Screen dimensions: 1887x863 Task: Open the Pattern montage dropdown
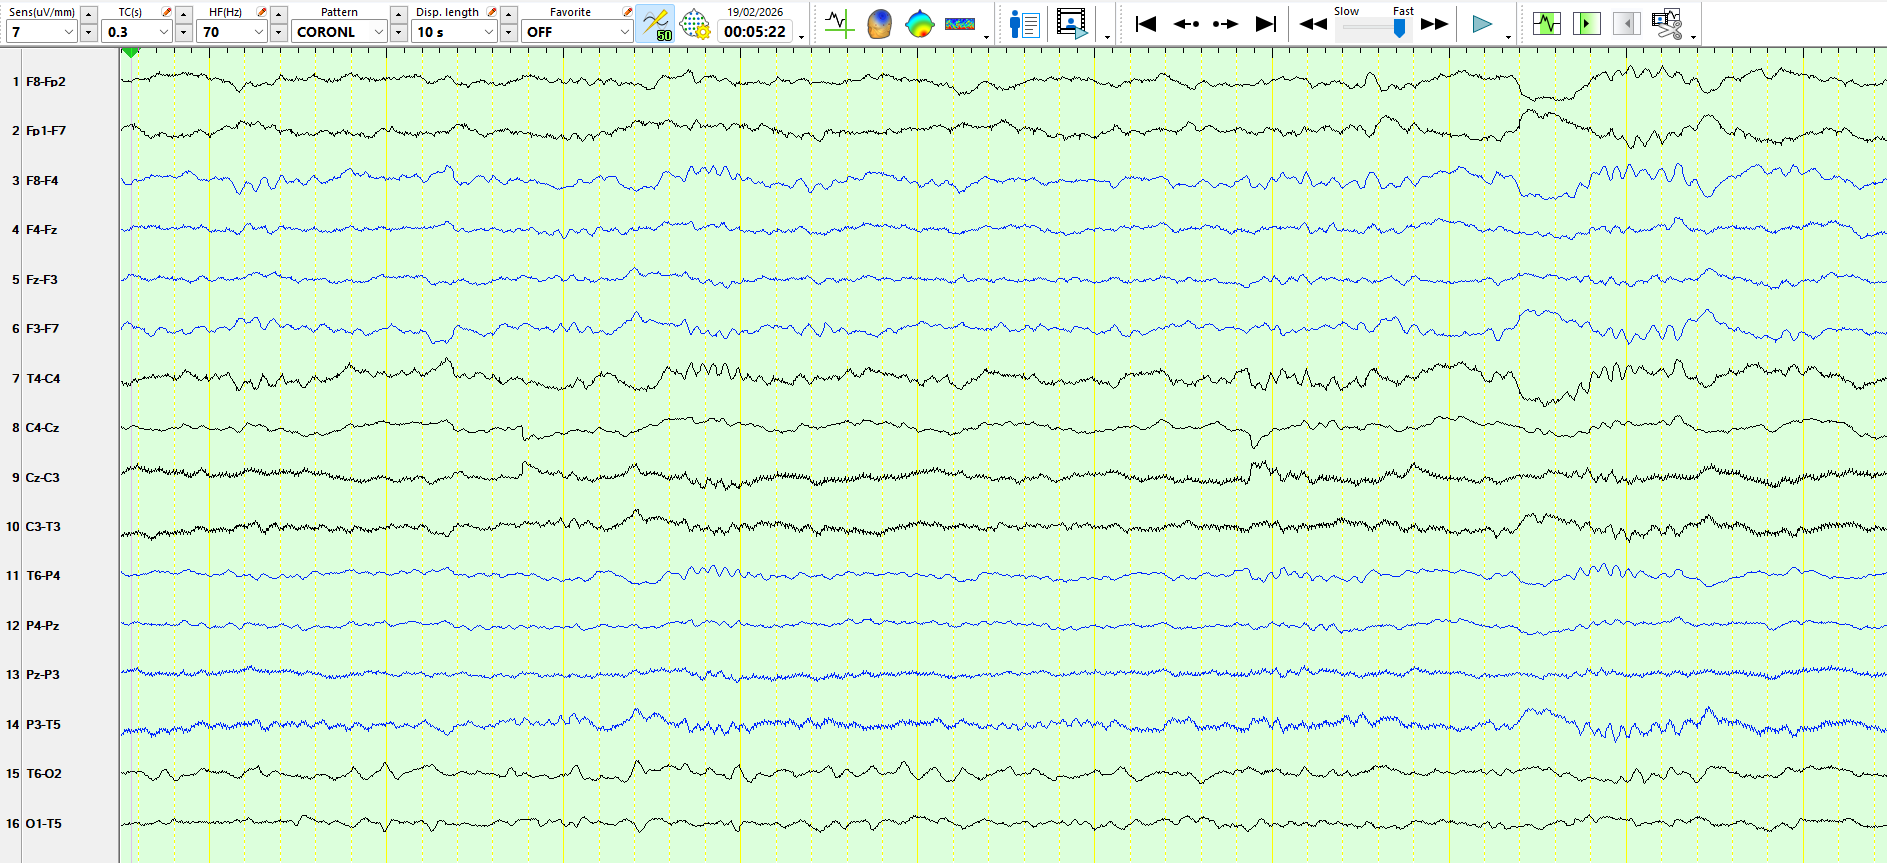(x=339, y=32)
